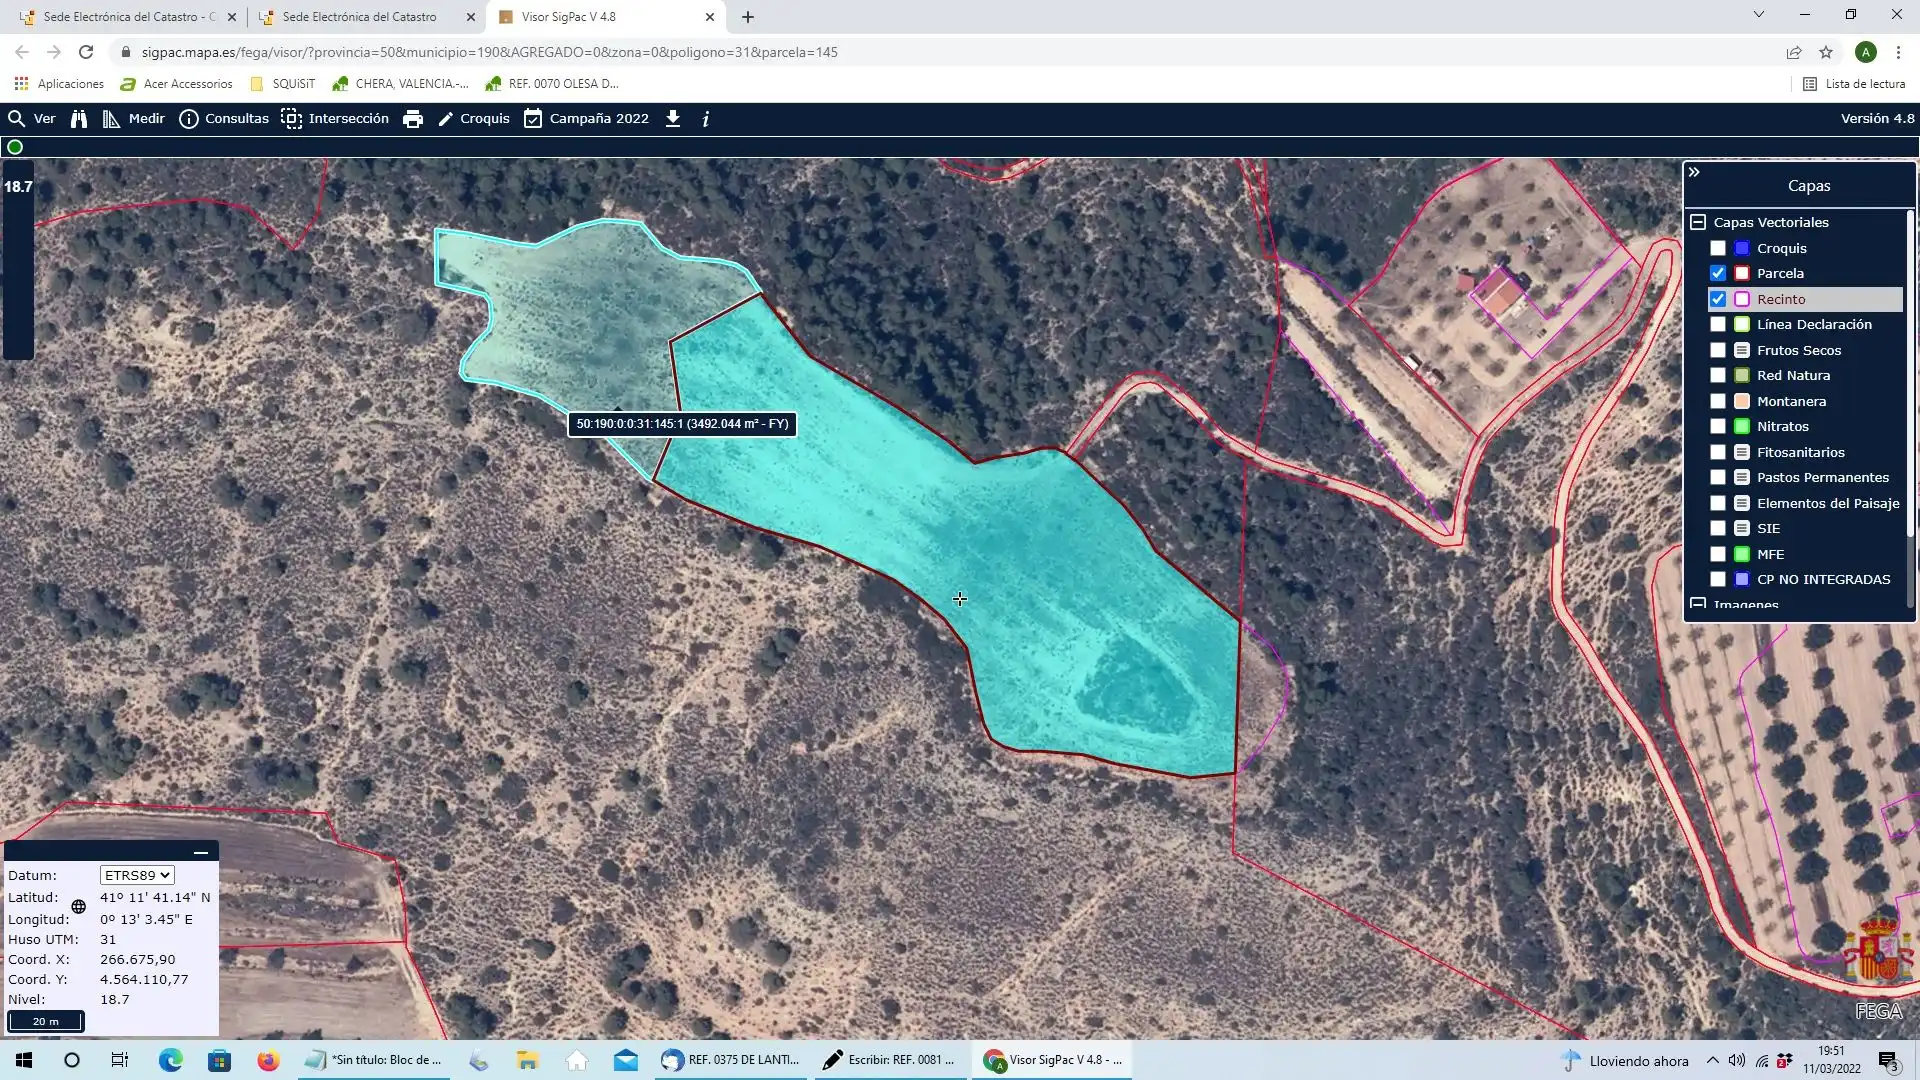Open the Lista de lectura panel
Image resolution: width=1920 pixels, height=1080 pixels.
point(1854,84)
